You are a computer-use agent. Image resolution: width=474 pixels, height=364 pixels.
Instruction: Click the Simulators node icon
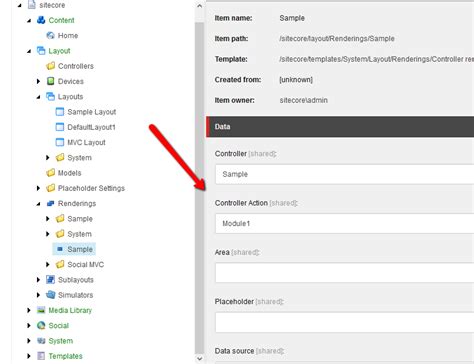point(51,295)
